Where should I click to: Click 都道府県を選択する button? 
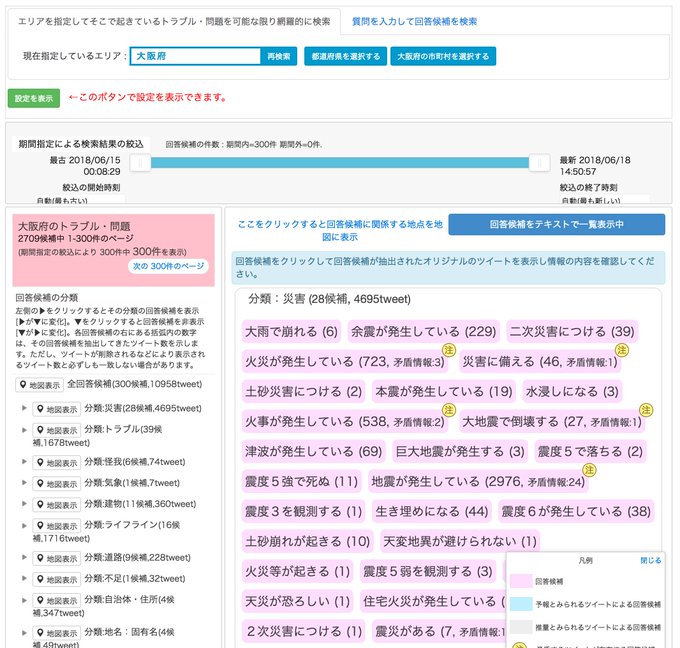pos(346,56)
